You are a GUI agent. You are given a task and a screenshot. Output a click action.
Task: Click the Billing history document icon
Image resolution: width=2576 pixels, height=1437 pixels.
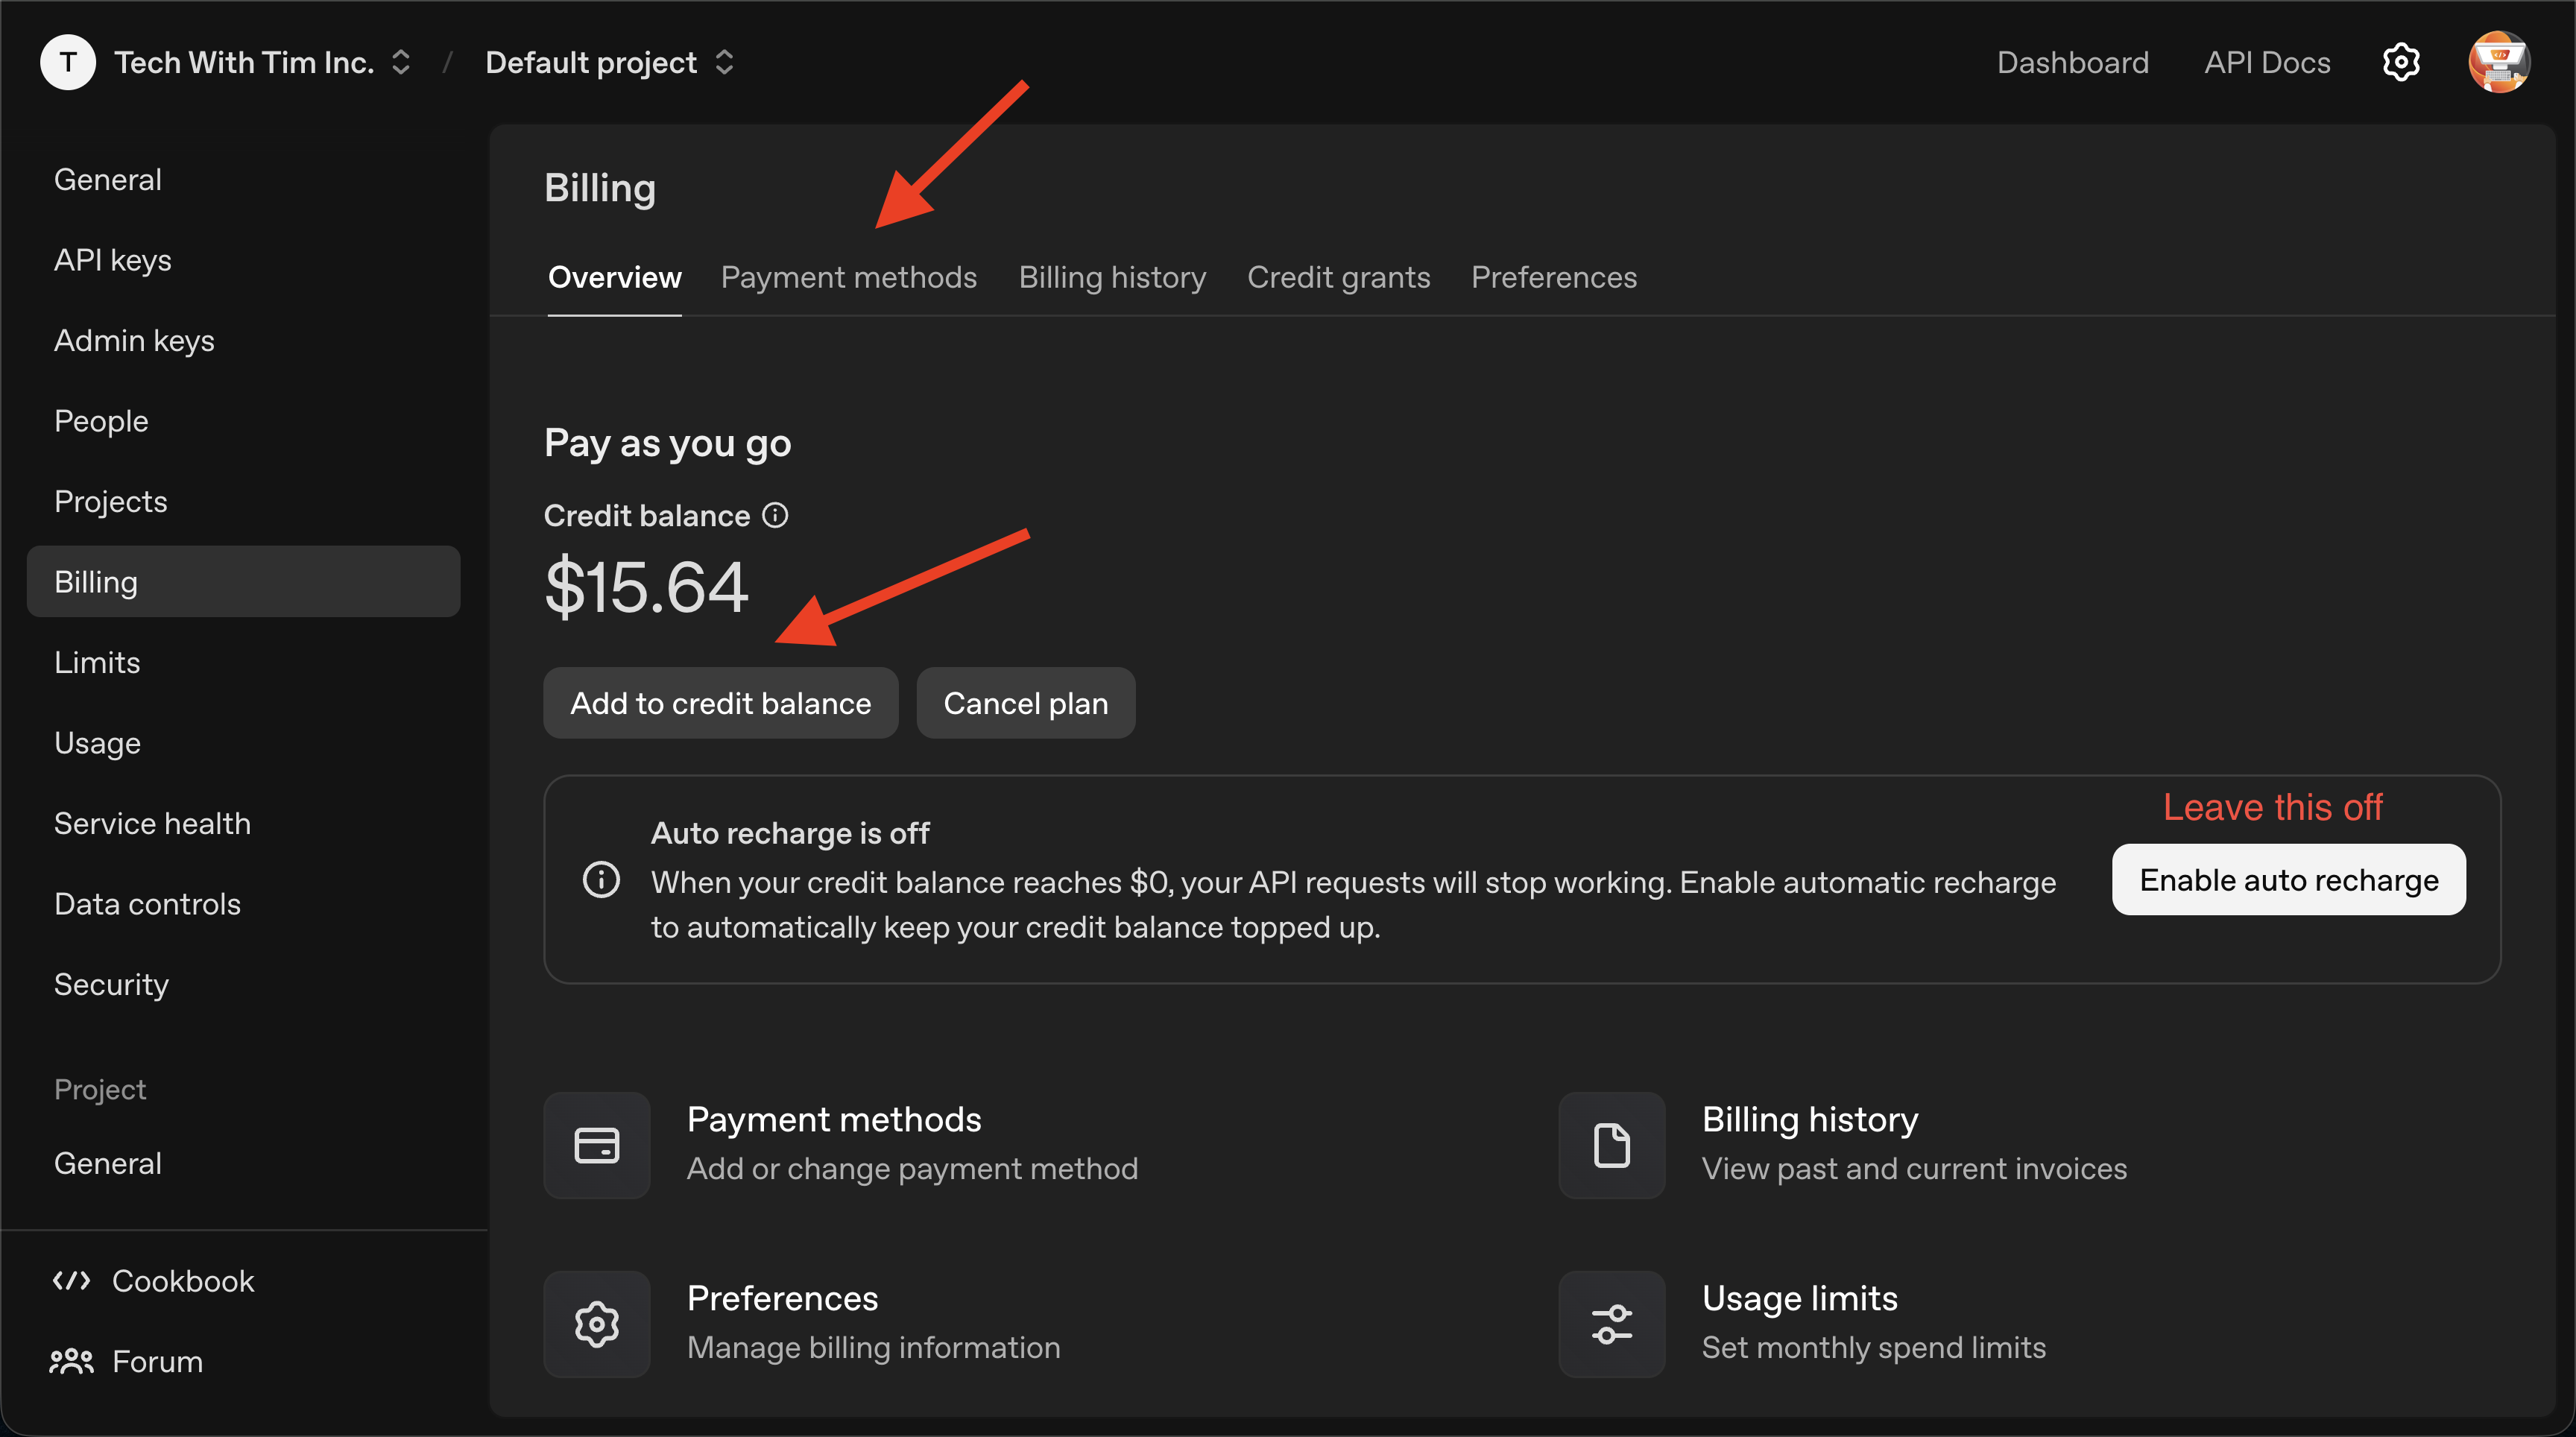[1611, 1145]
